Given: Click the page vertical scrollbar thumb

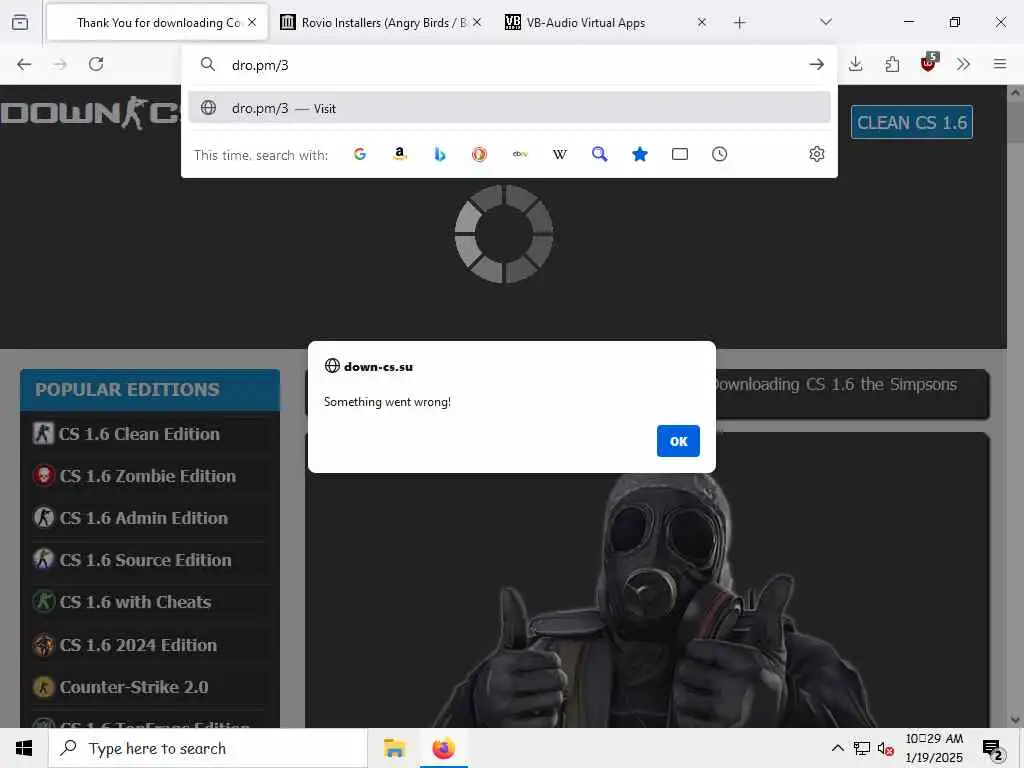Looking at the screenshot, I should 1015,121.
